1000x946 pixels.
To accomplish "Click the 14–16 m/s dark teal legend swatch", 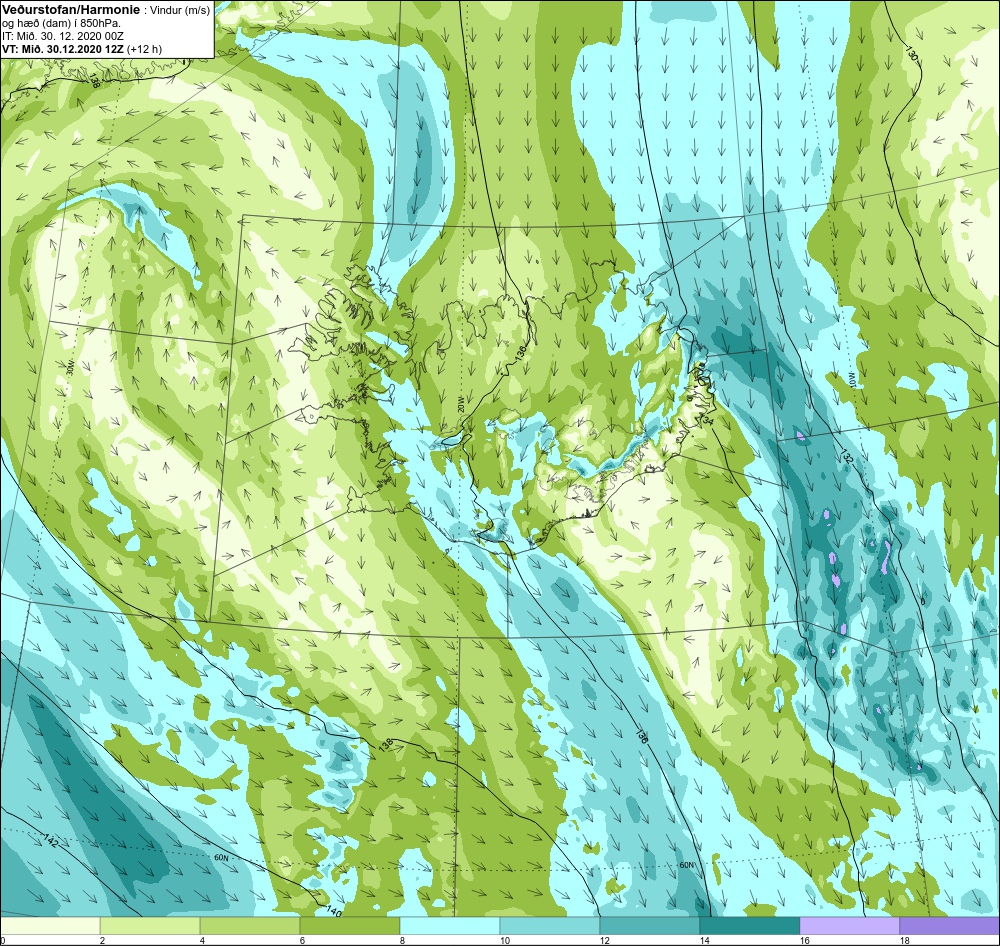I will pos(749,926).
